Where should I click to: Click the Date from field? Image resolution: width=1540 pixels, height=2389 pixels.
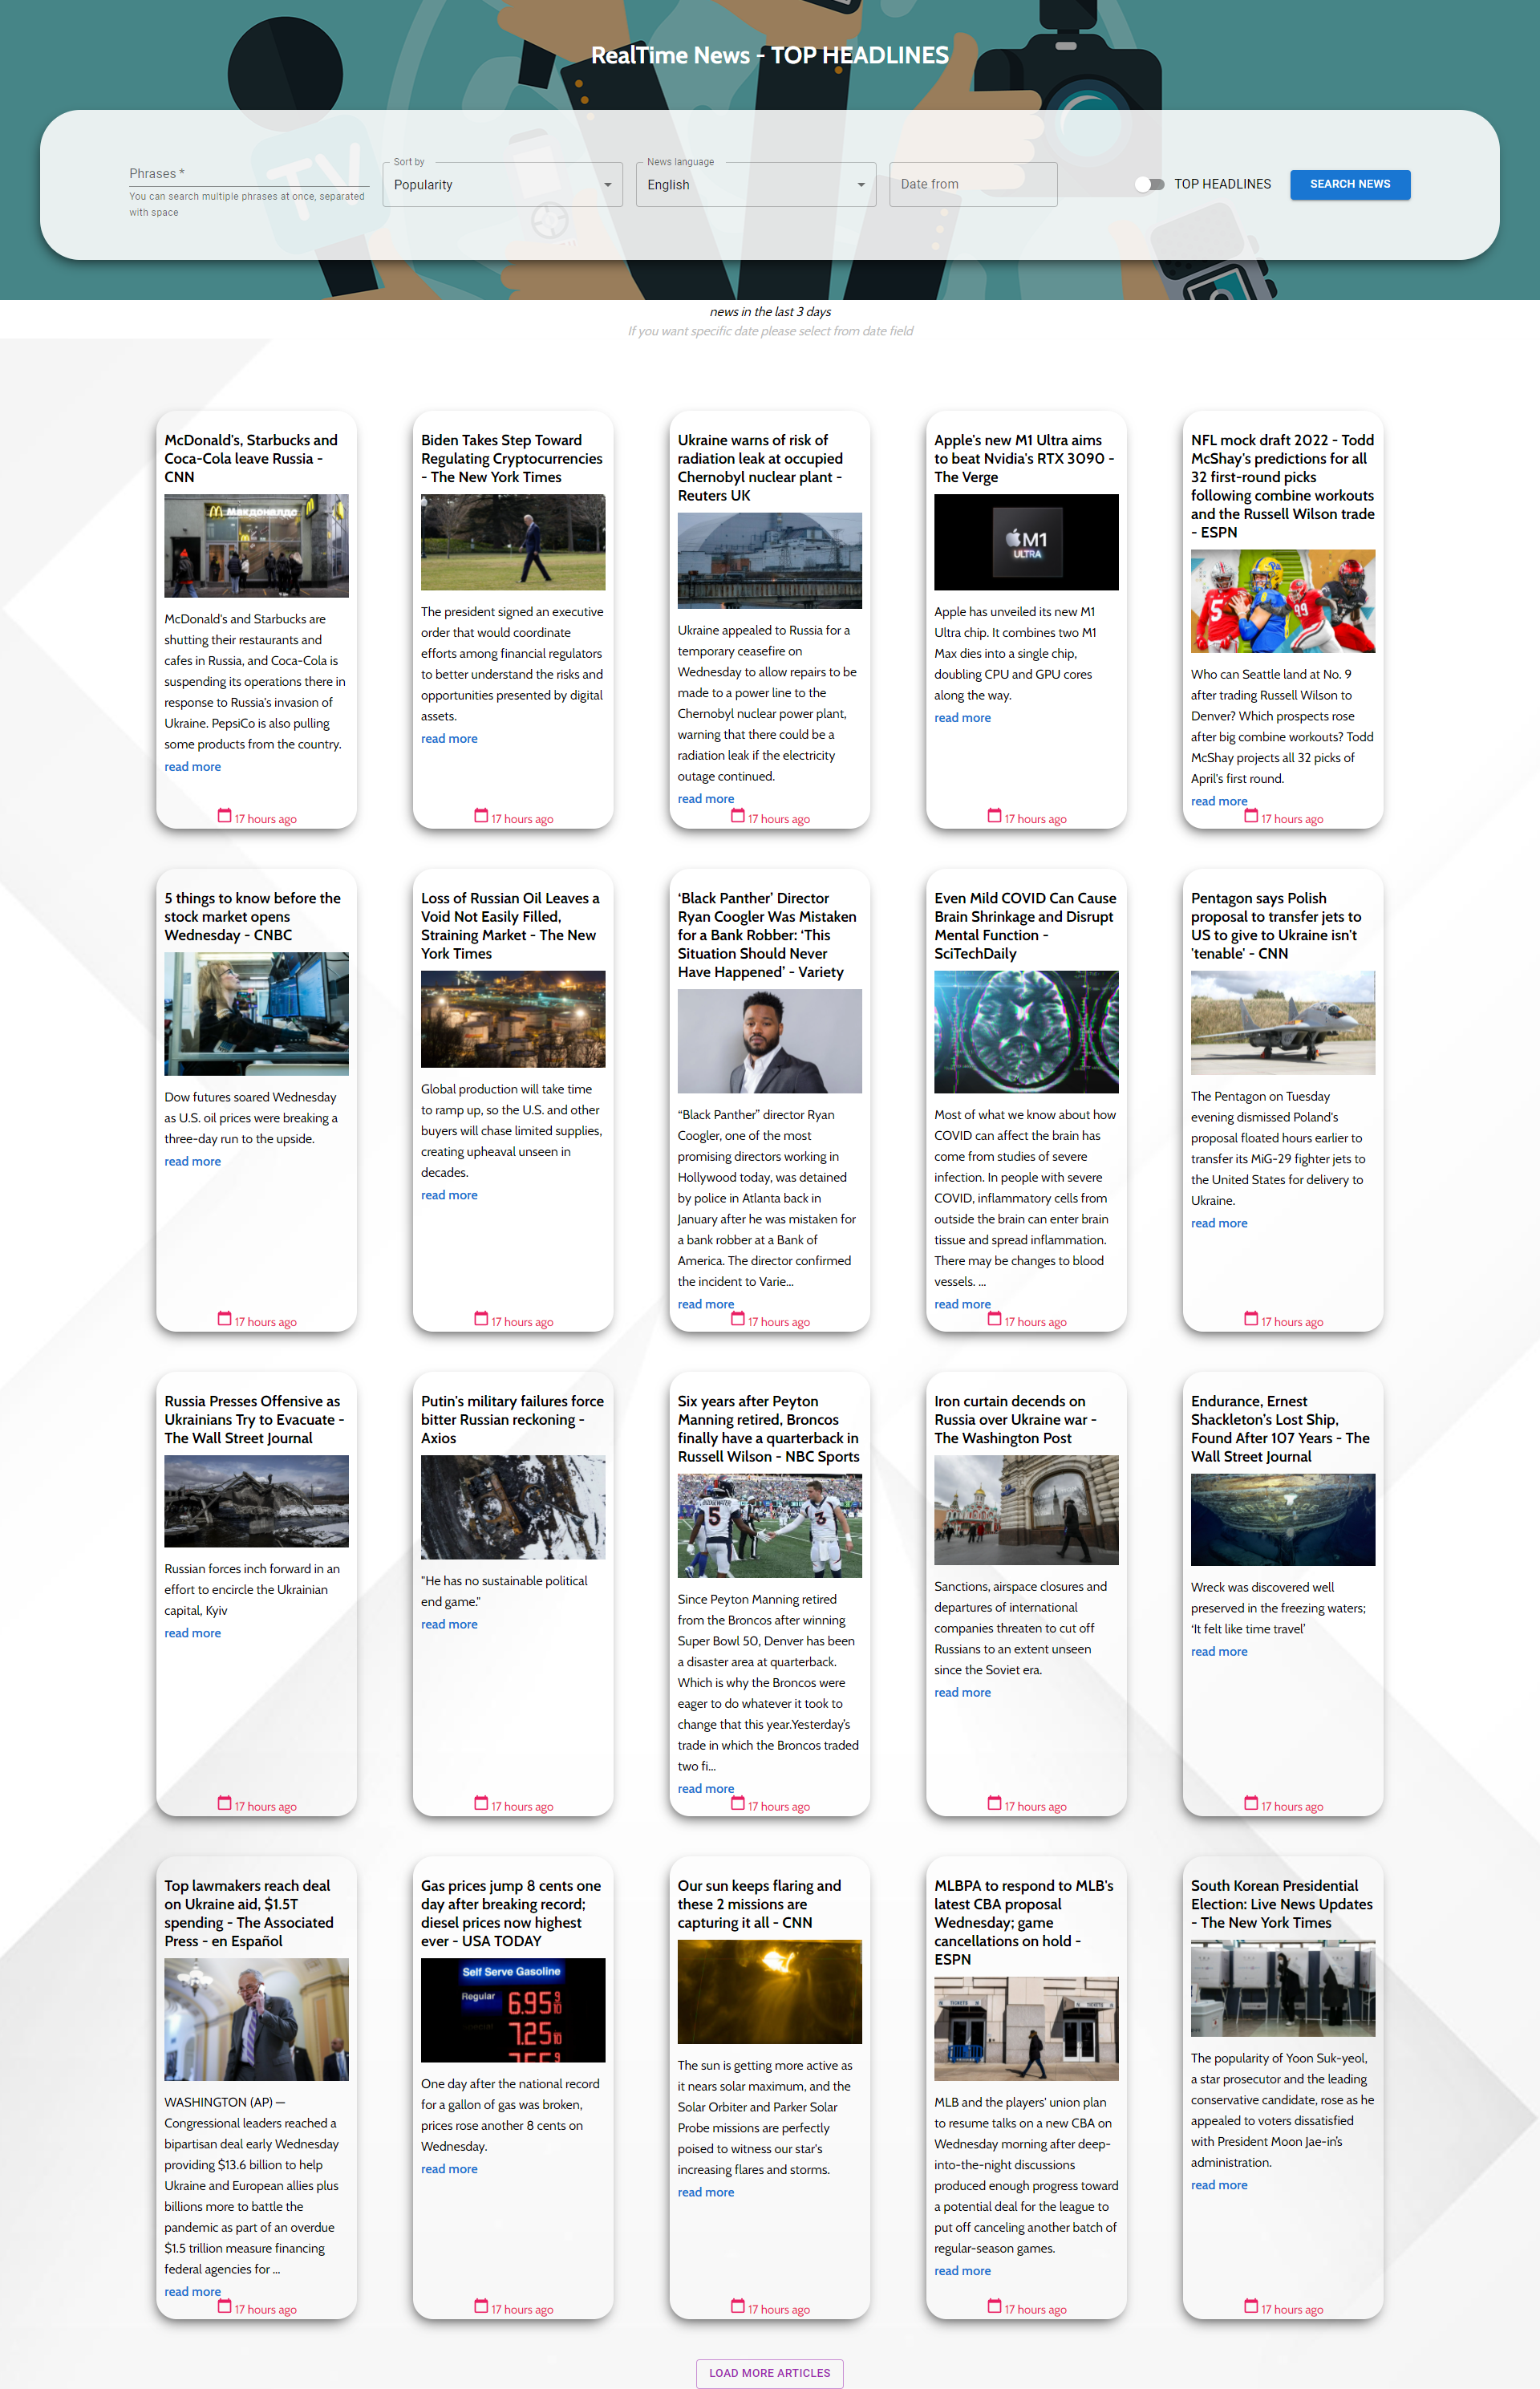click(972, 184)
